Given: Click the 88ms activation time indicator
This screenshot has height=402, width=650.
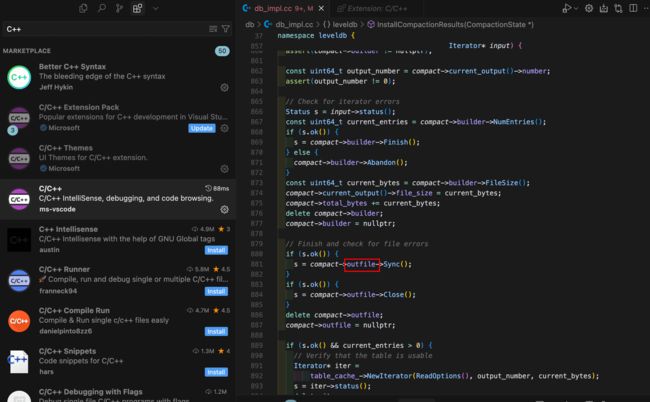Looking at the screenshot, I should tap(217, 188).
